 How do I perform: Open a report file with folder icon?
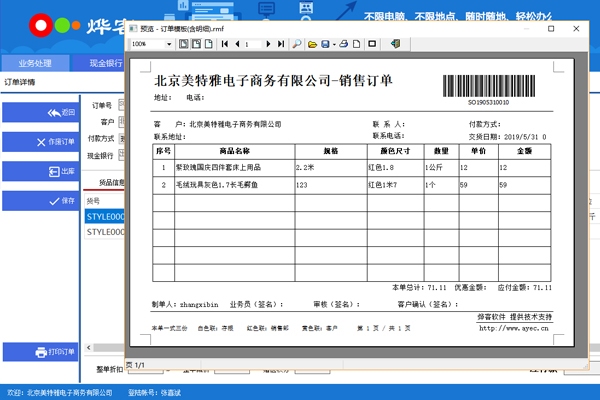coord(312,44)
